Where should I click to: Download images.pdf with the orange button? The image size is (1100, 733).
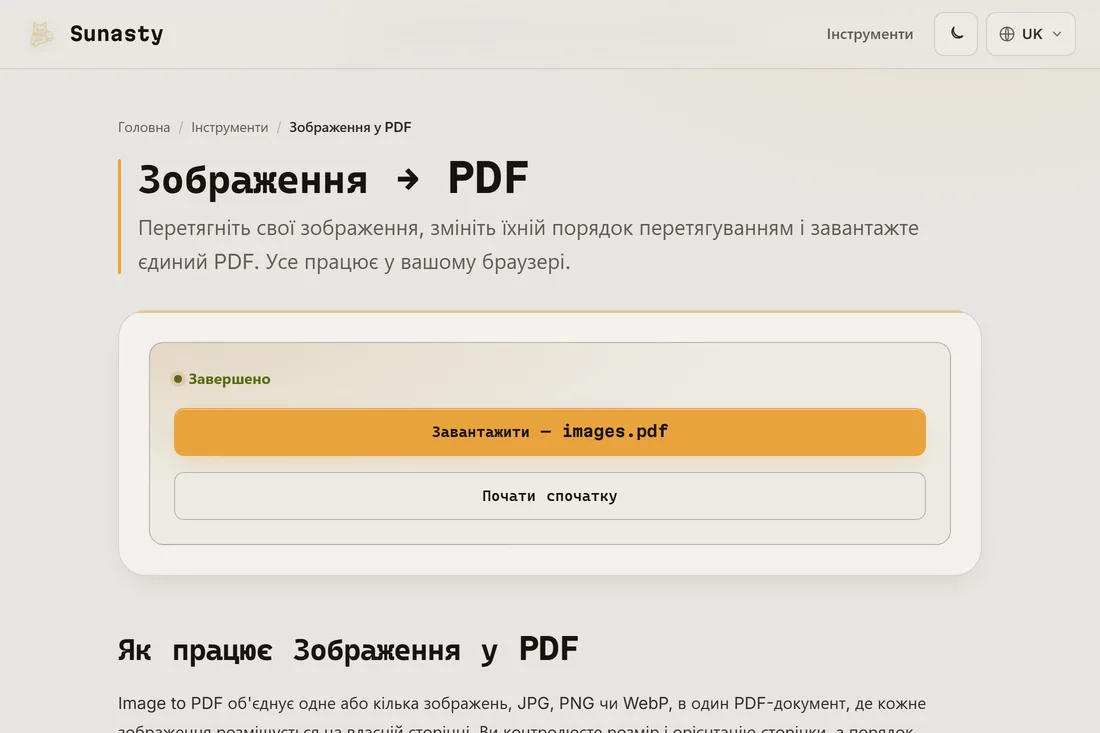549,432
